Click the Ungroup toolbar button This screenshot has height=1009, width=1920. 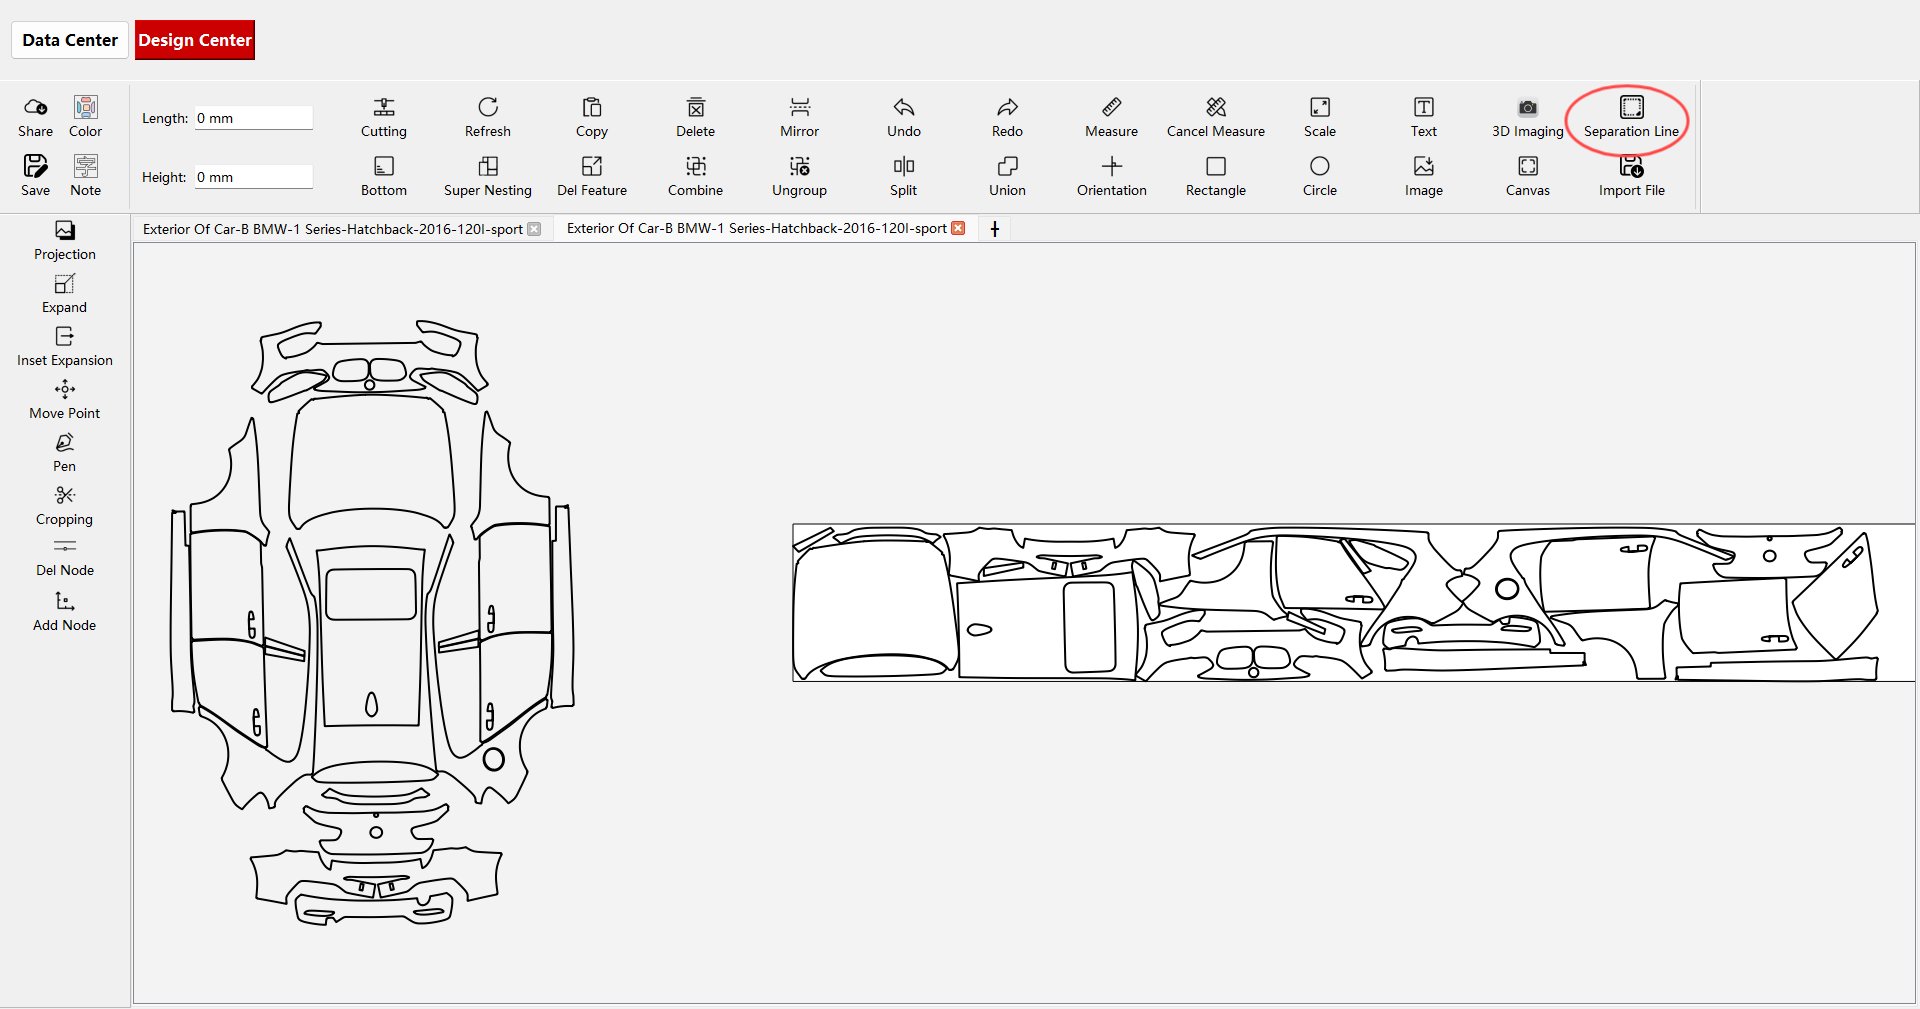[799, 177]
